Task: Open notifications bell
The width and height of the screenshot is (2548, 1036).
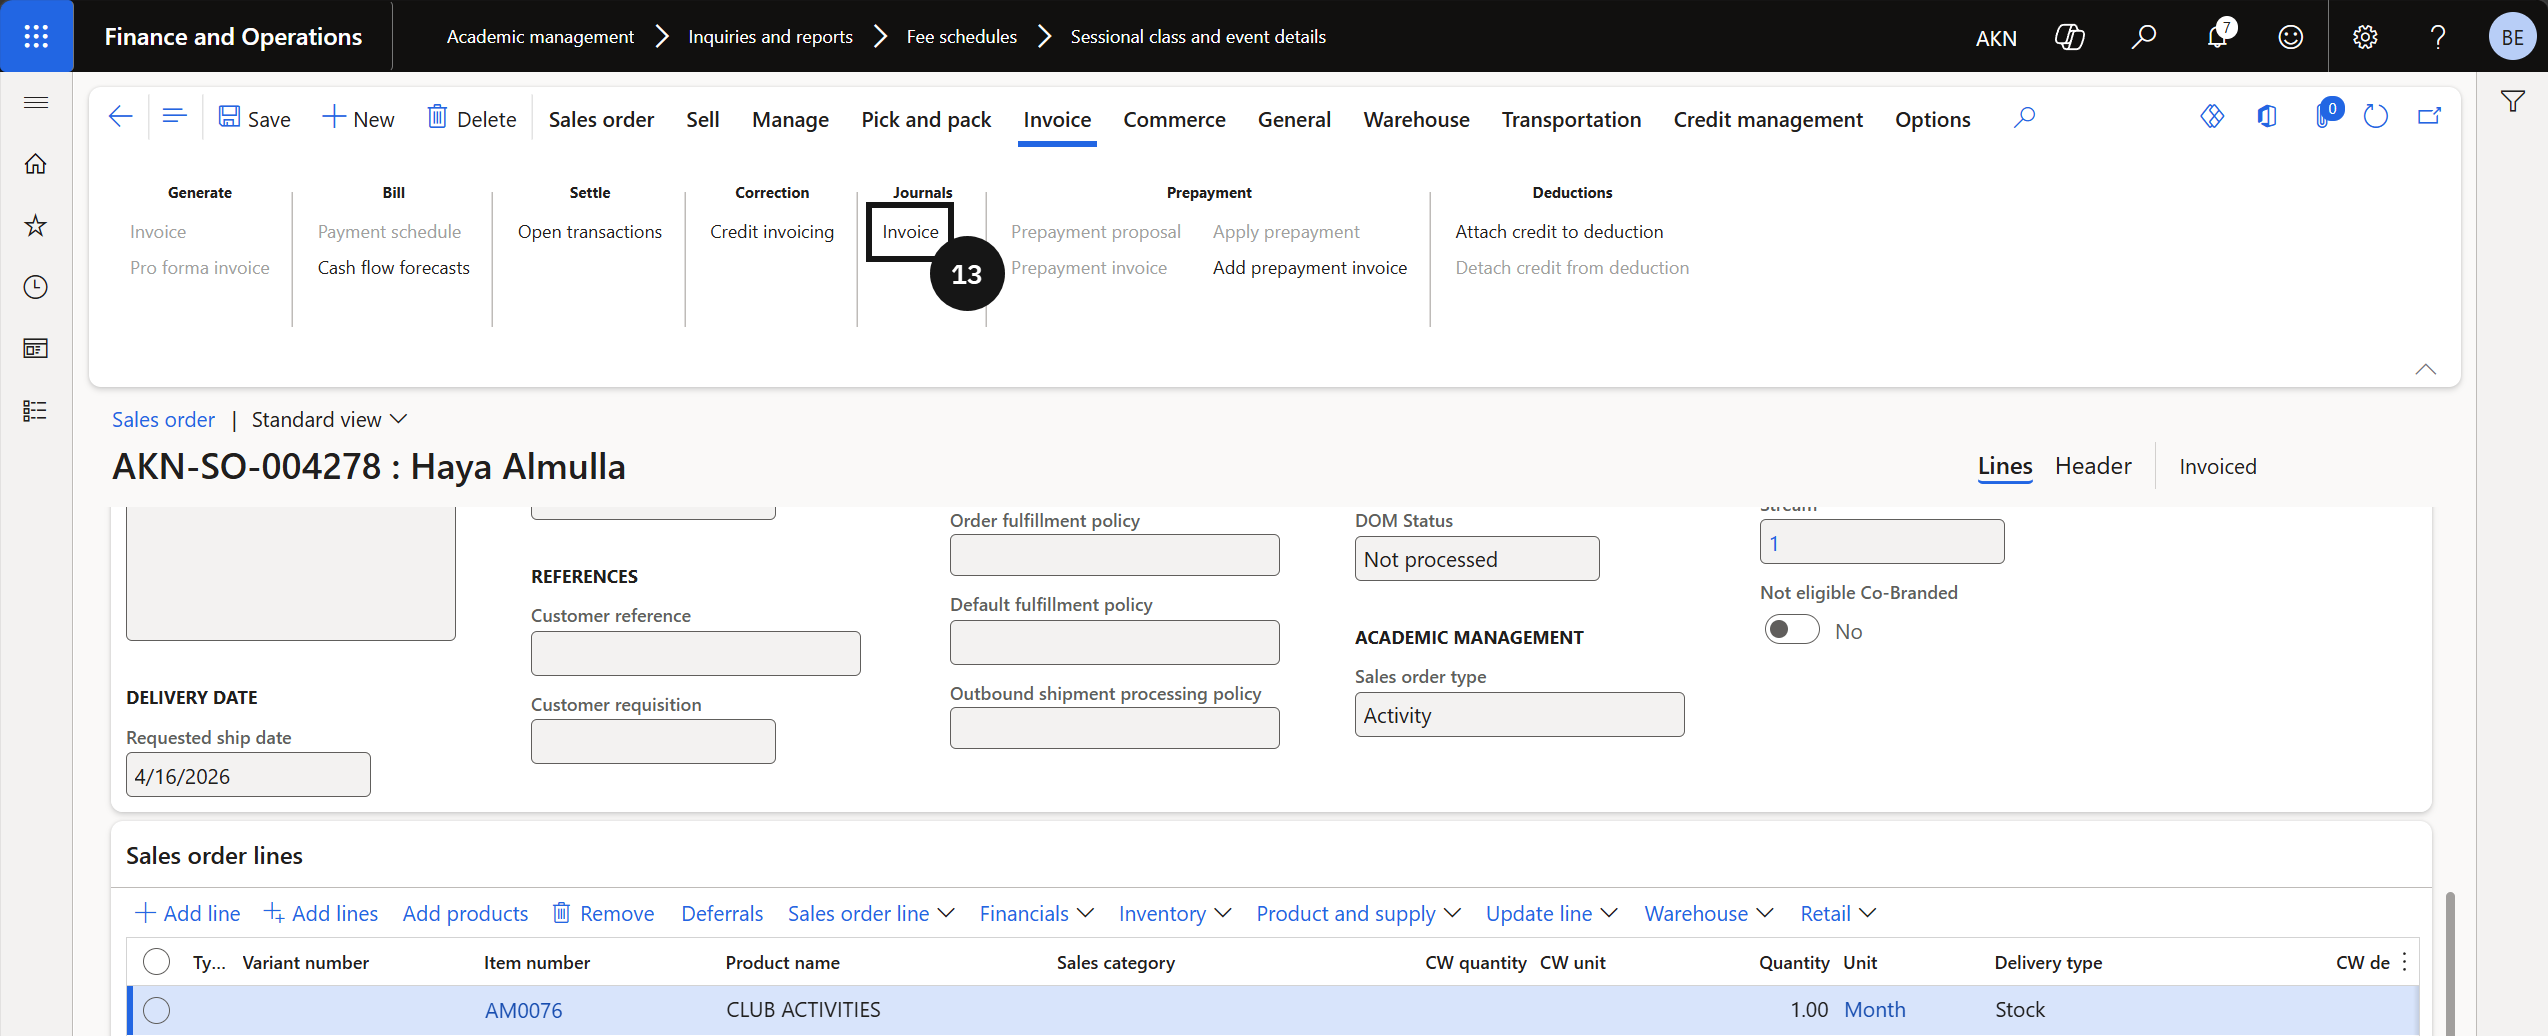Action: pos(2217,37)
